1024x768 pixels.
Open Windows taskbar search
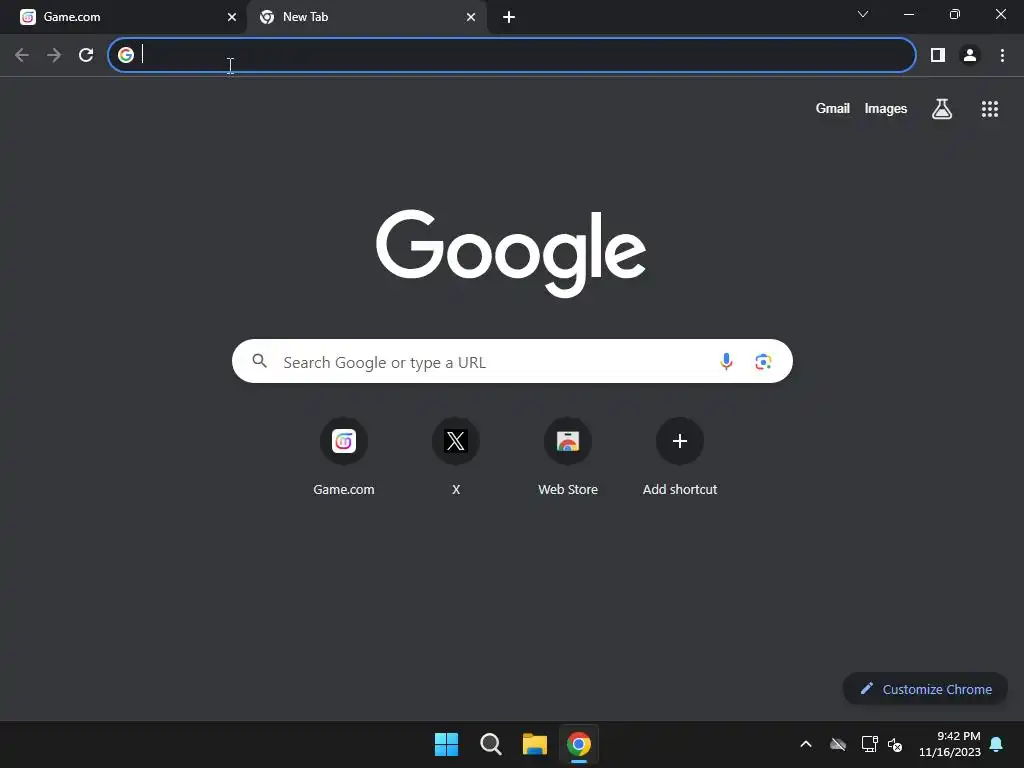(x=490, y=744)
